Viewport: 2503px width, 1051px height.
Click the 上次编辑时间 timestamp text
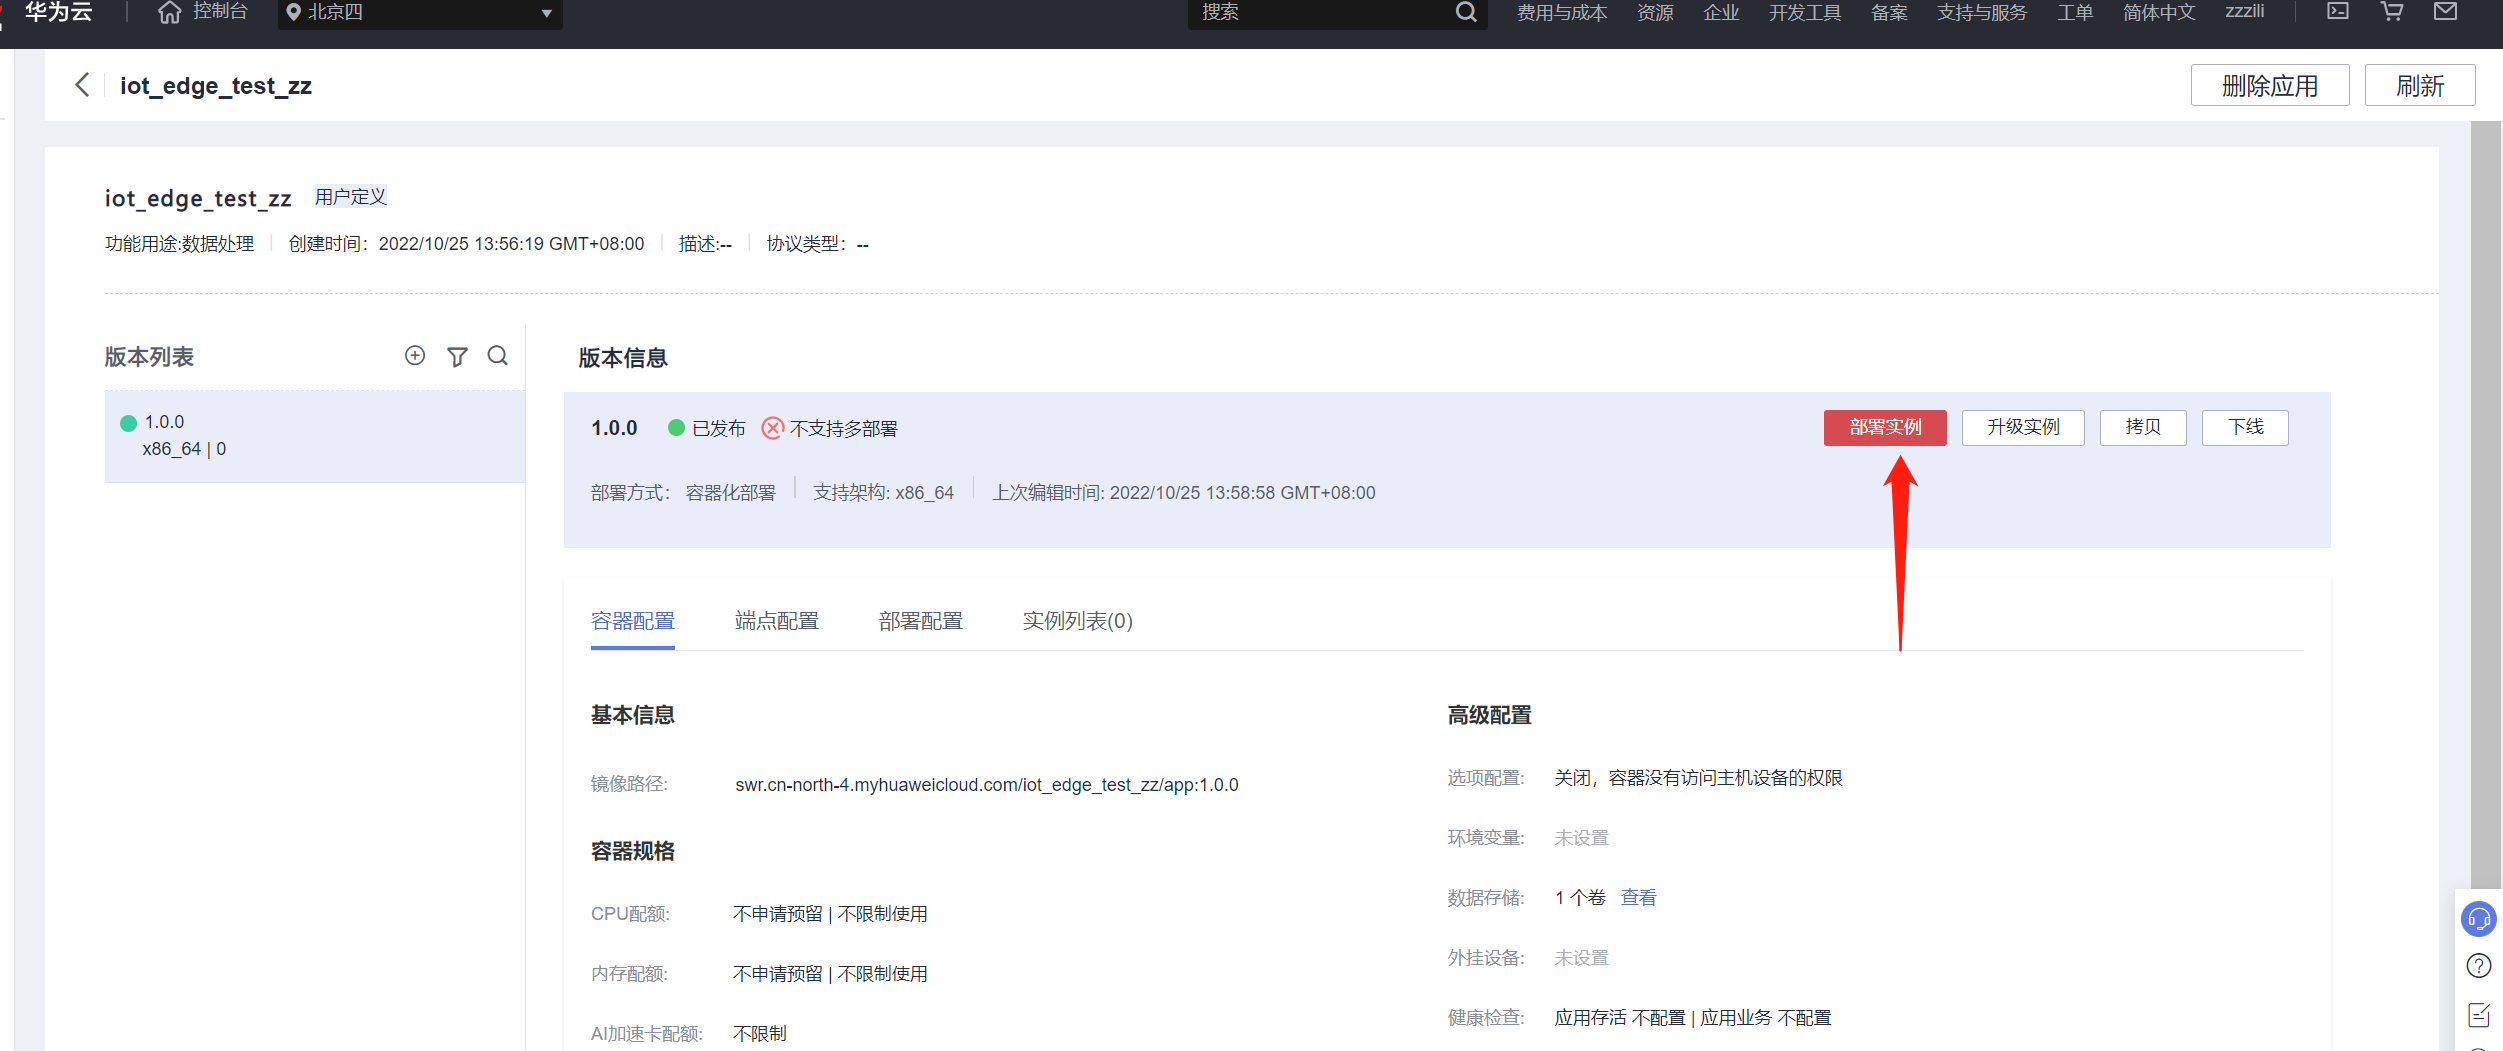pos(1184,493)
